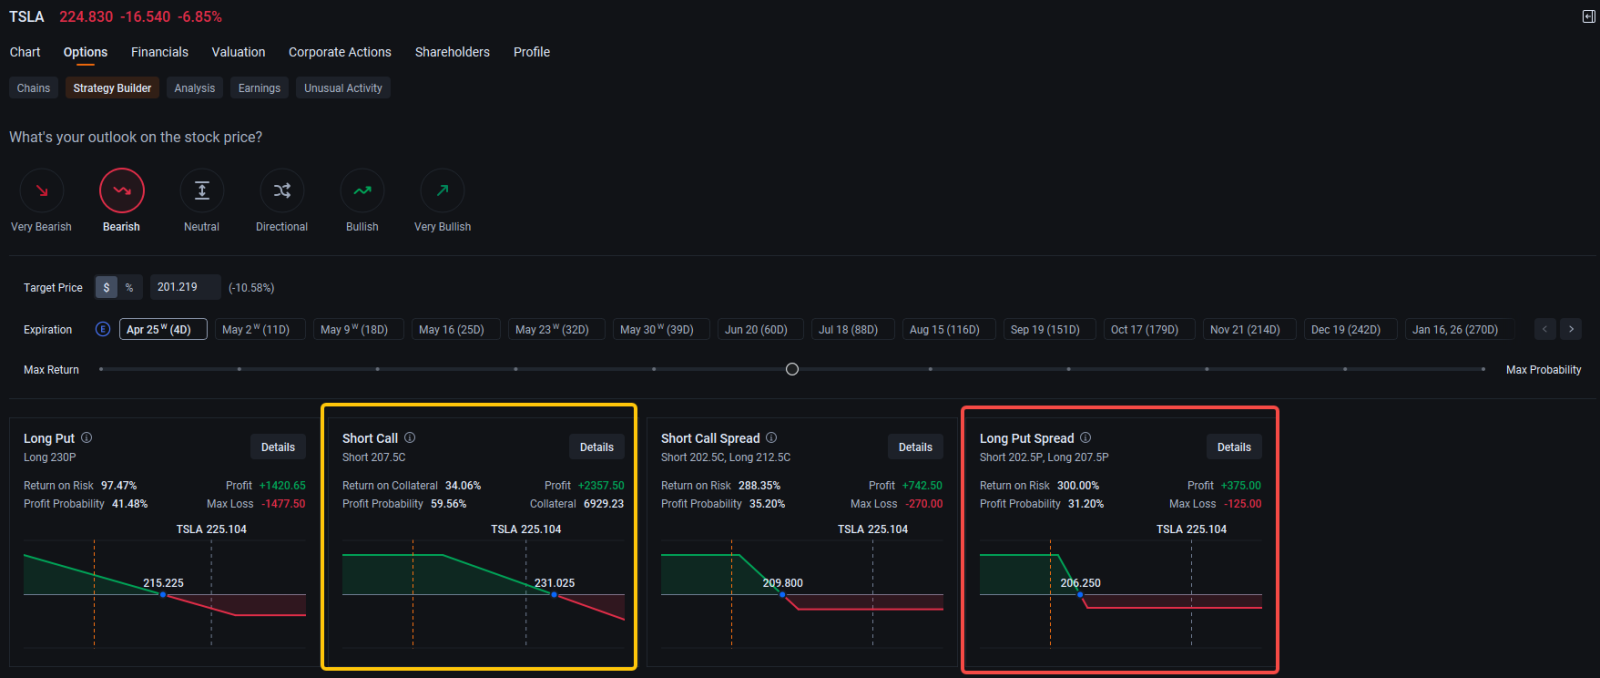Select Oct 17 (179D) expiration
This screenshot has height=678, width=1600.
[1149, 329]
